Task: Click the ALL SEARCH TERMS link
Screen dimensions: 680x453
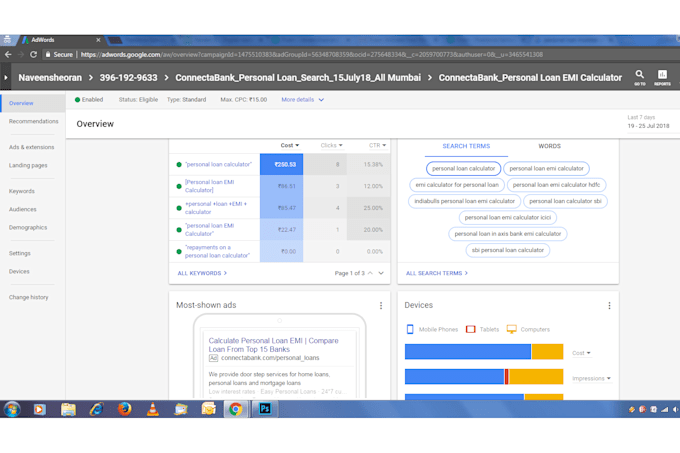Action: tap(437, 273)
